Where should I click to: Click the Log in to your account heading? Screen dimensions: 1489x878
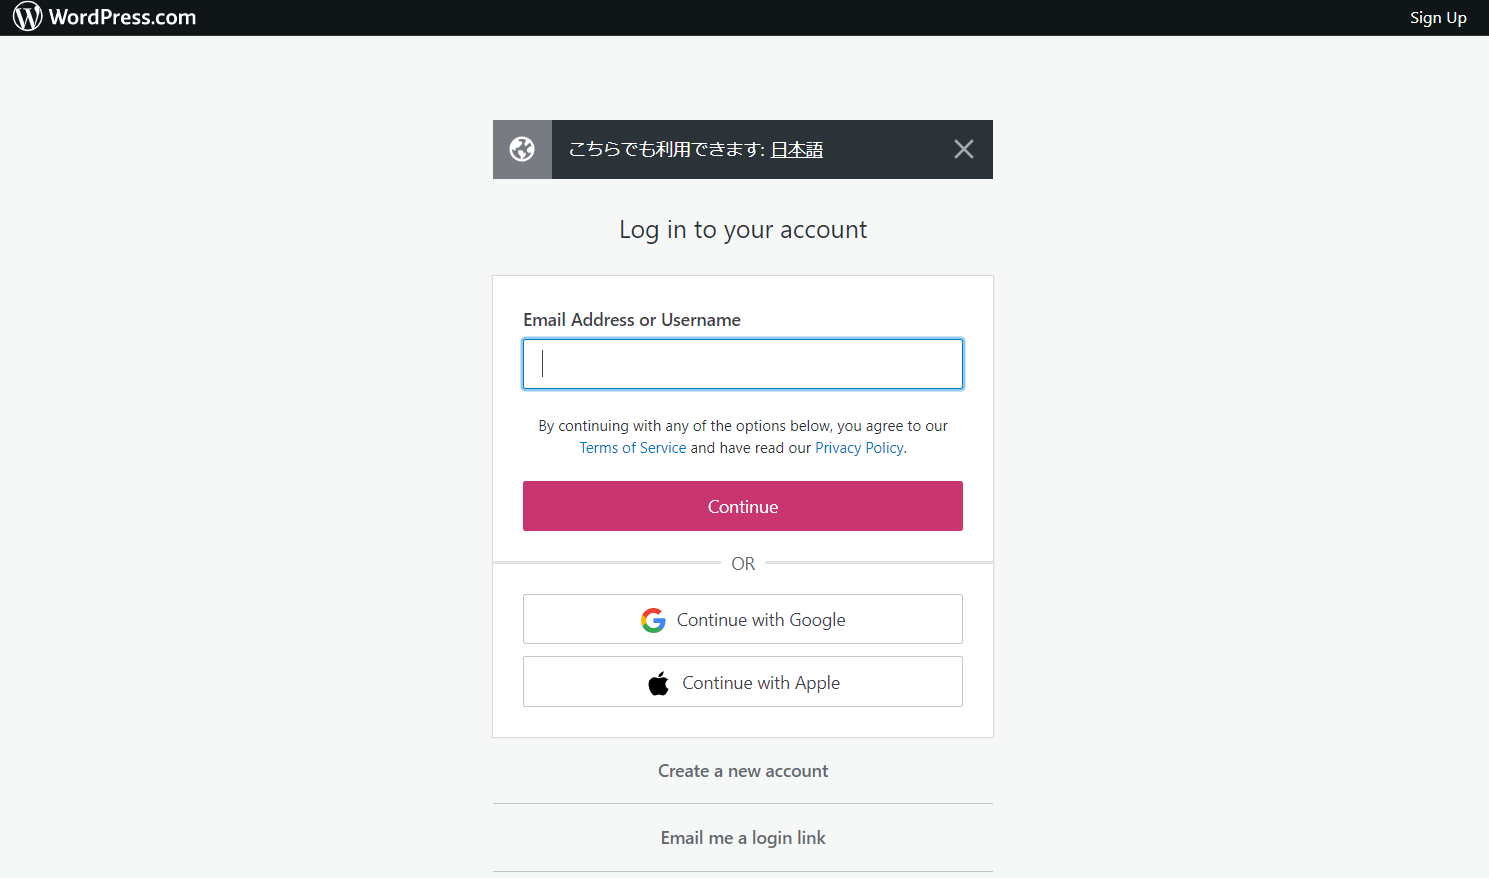(742, 230)
